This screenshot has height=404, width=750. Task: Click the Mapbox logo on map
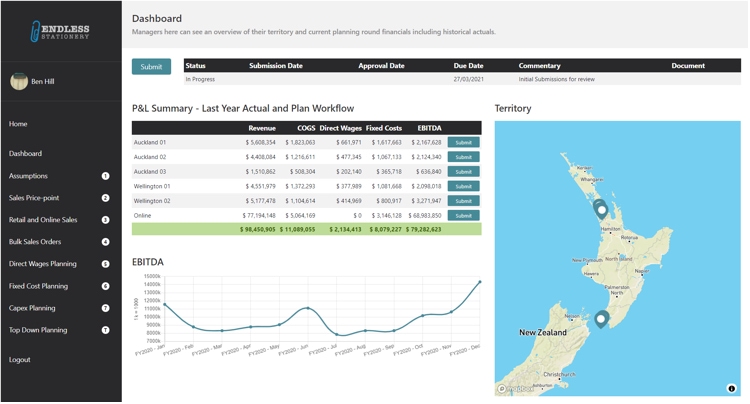coord(515,389)
